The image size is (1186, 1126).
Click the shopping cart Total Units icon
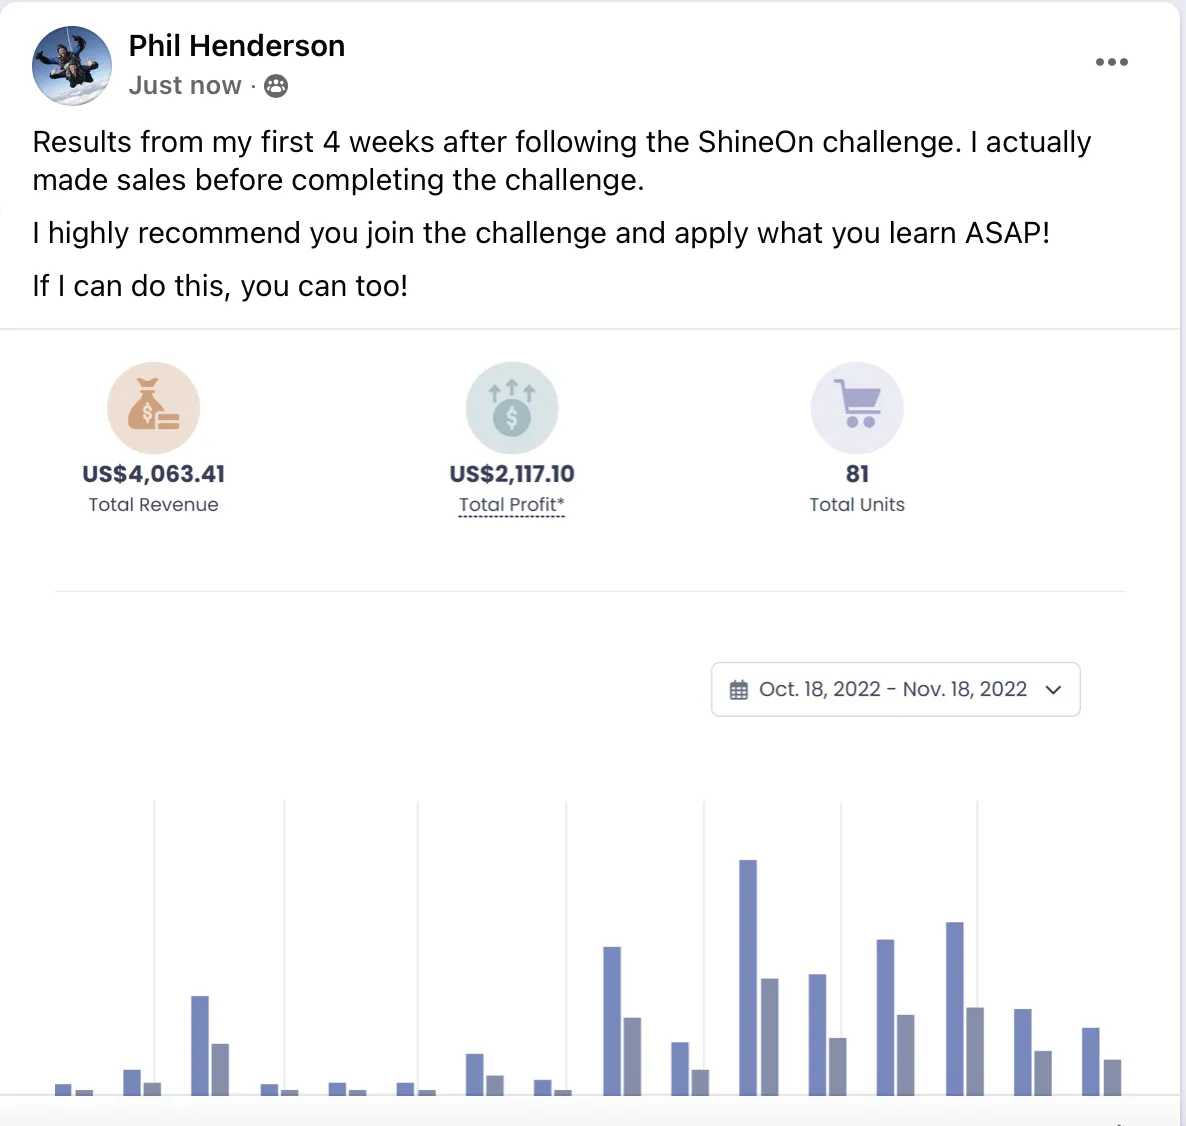pos(857,408)
